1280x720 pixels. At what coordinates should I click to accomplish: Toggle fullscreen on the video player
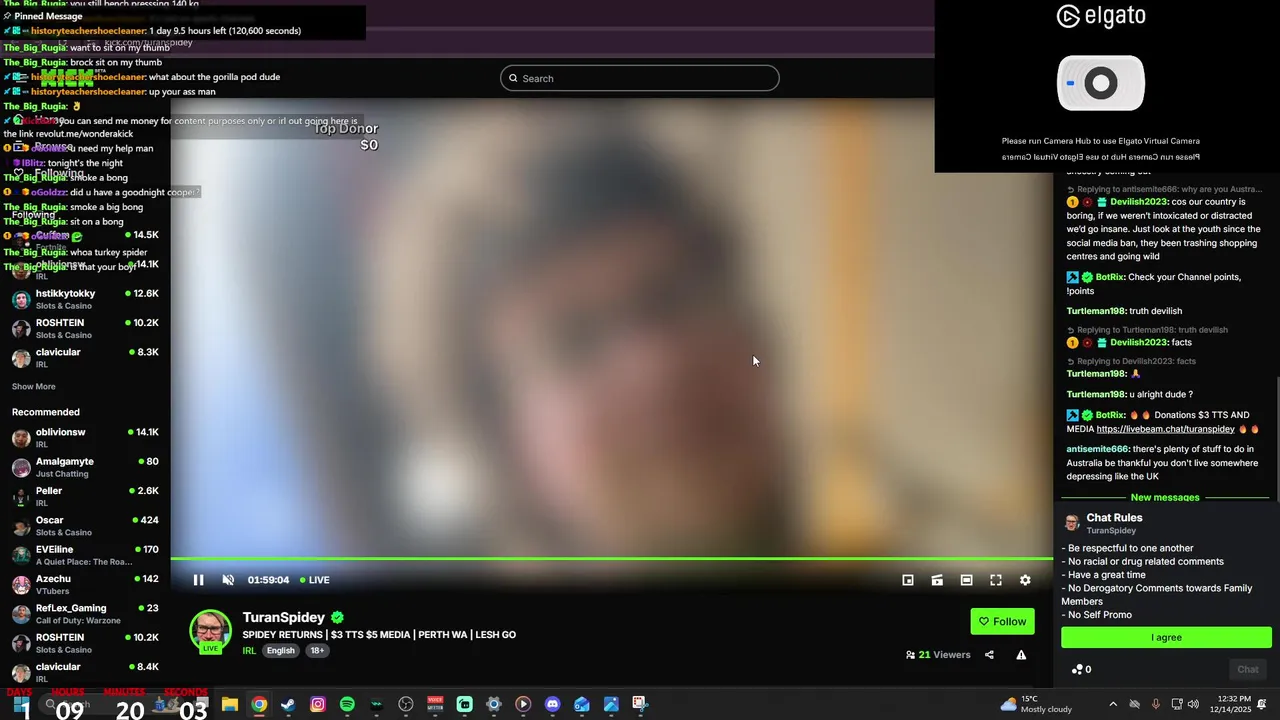pos(996,580)
